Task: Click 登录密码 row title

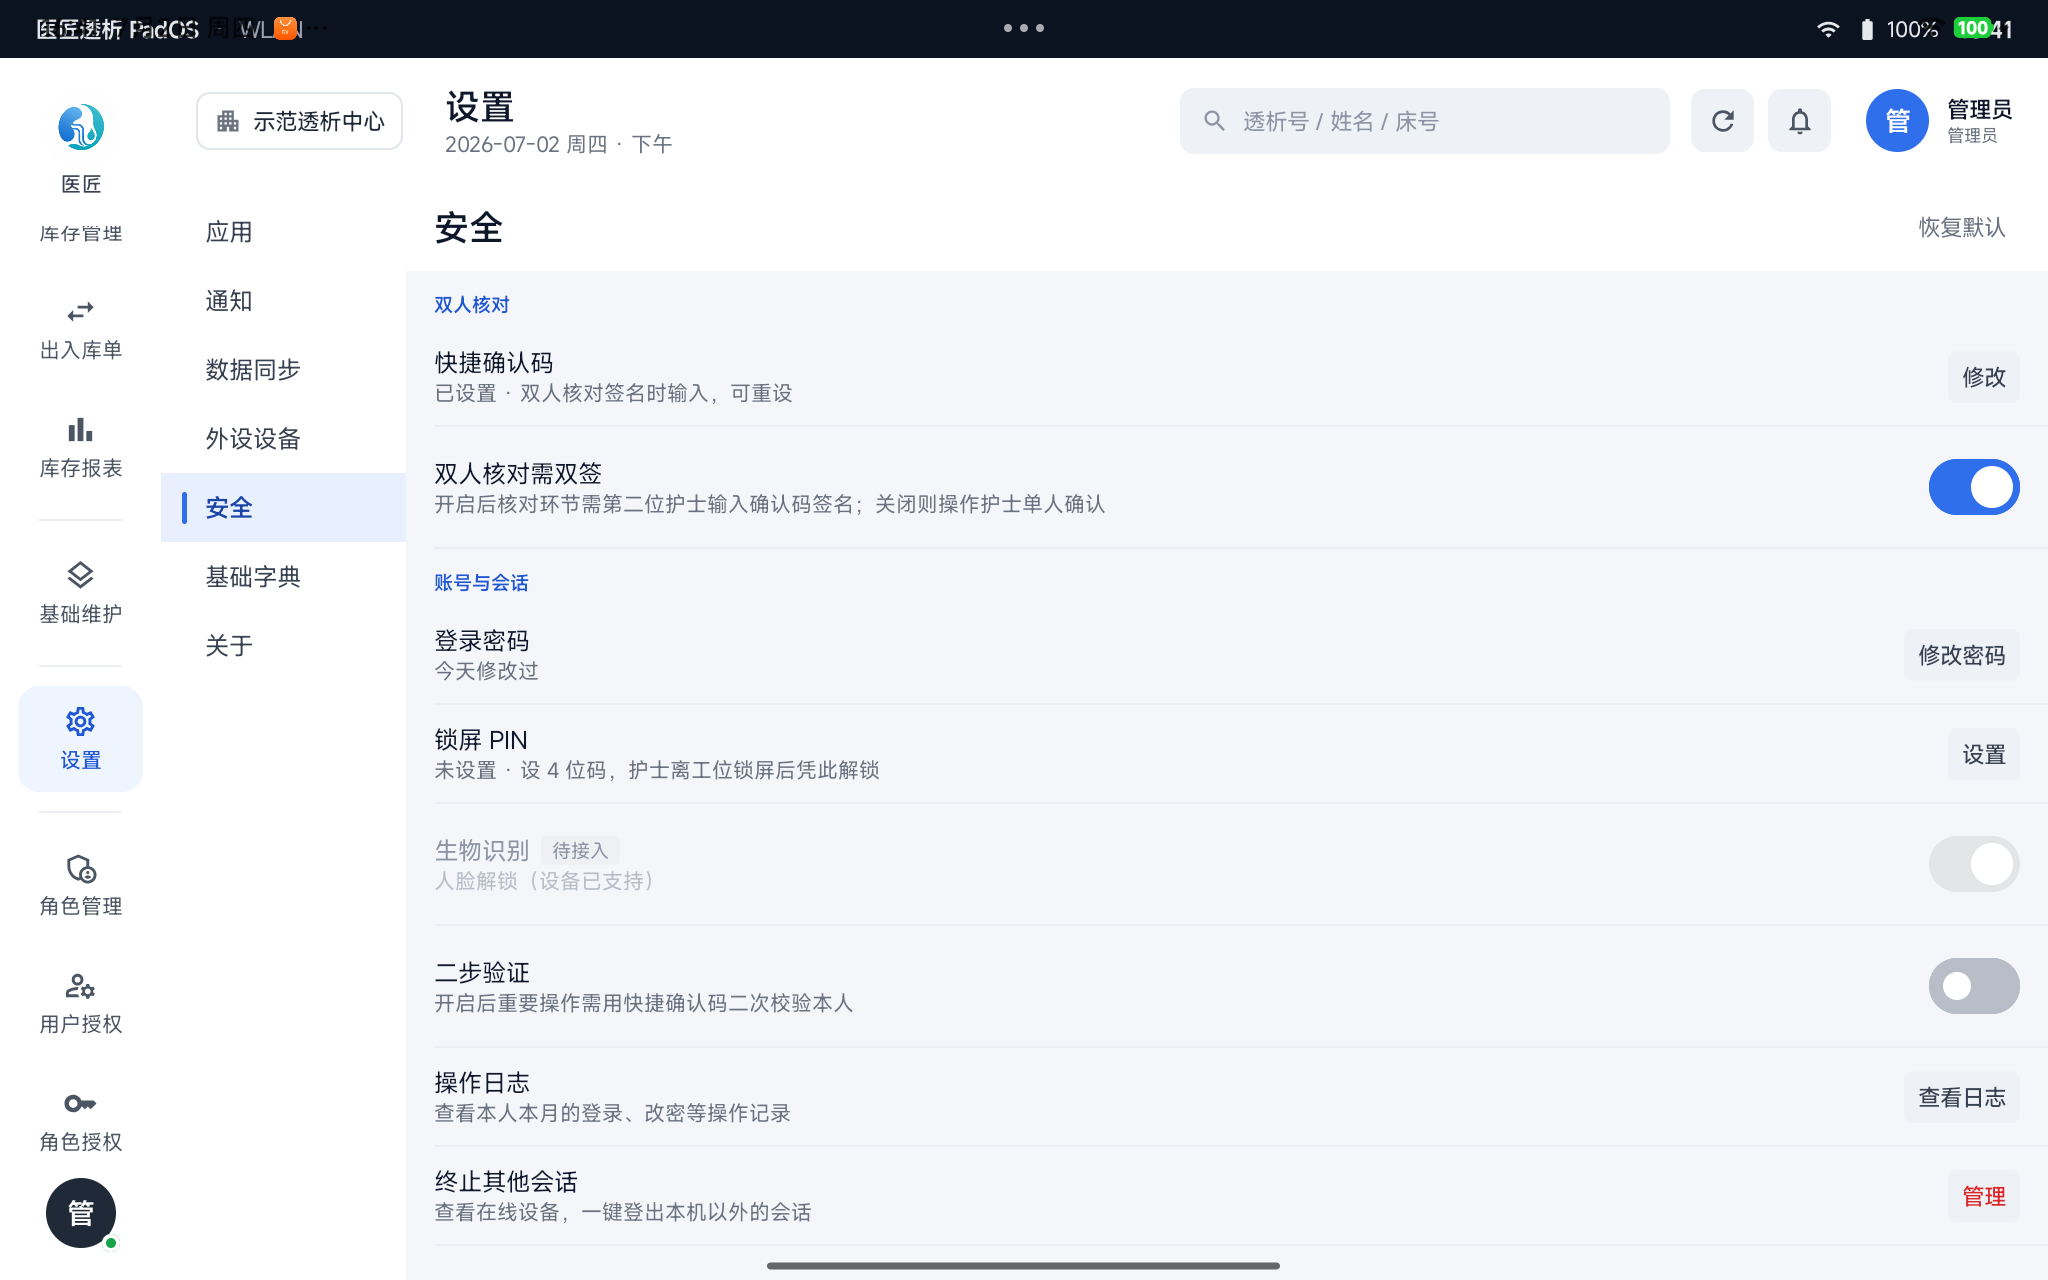Action: tap(482, 641)
